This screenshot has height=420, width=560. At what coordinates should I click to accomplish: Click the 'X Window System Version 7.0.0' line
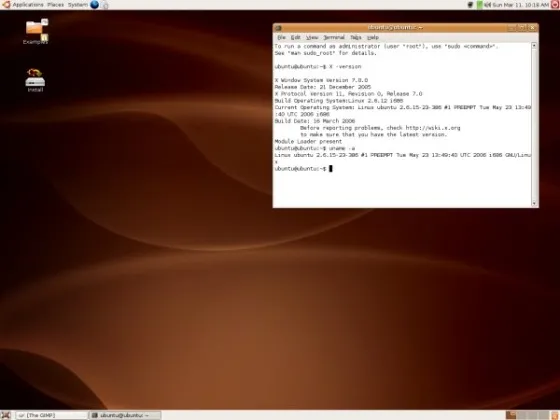click(x=321, y=80)
